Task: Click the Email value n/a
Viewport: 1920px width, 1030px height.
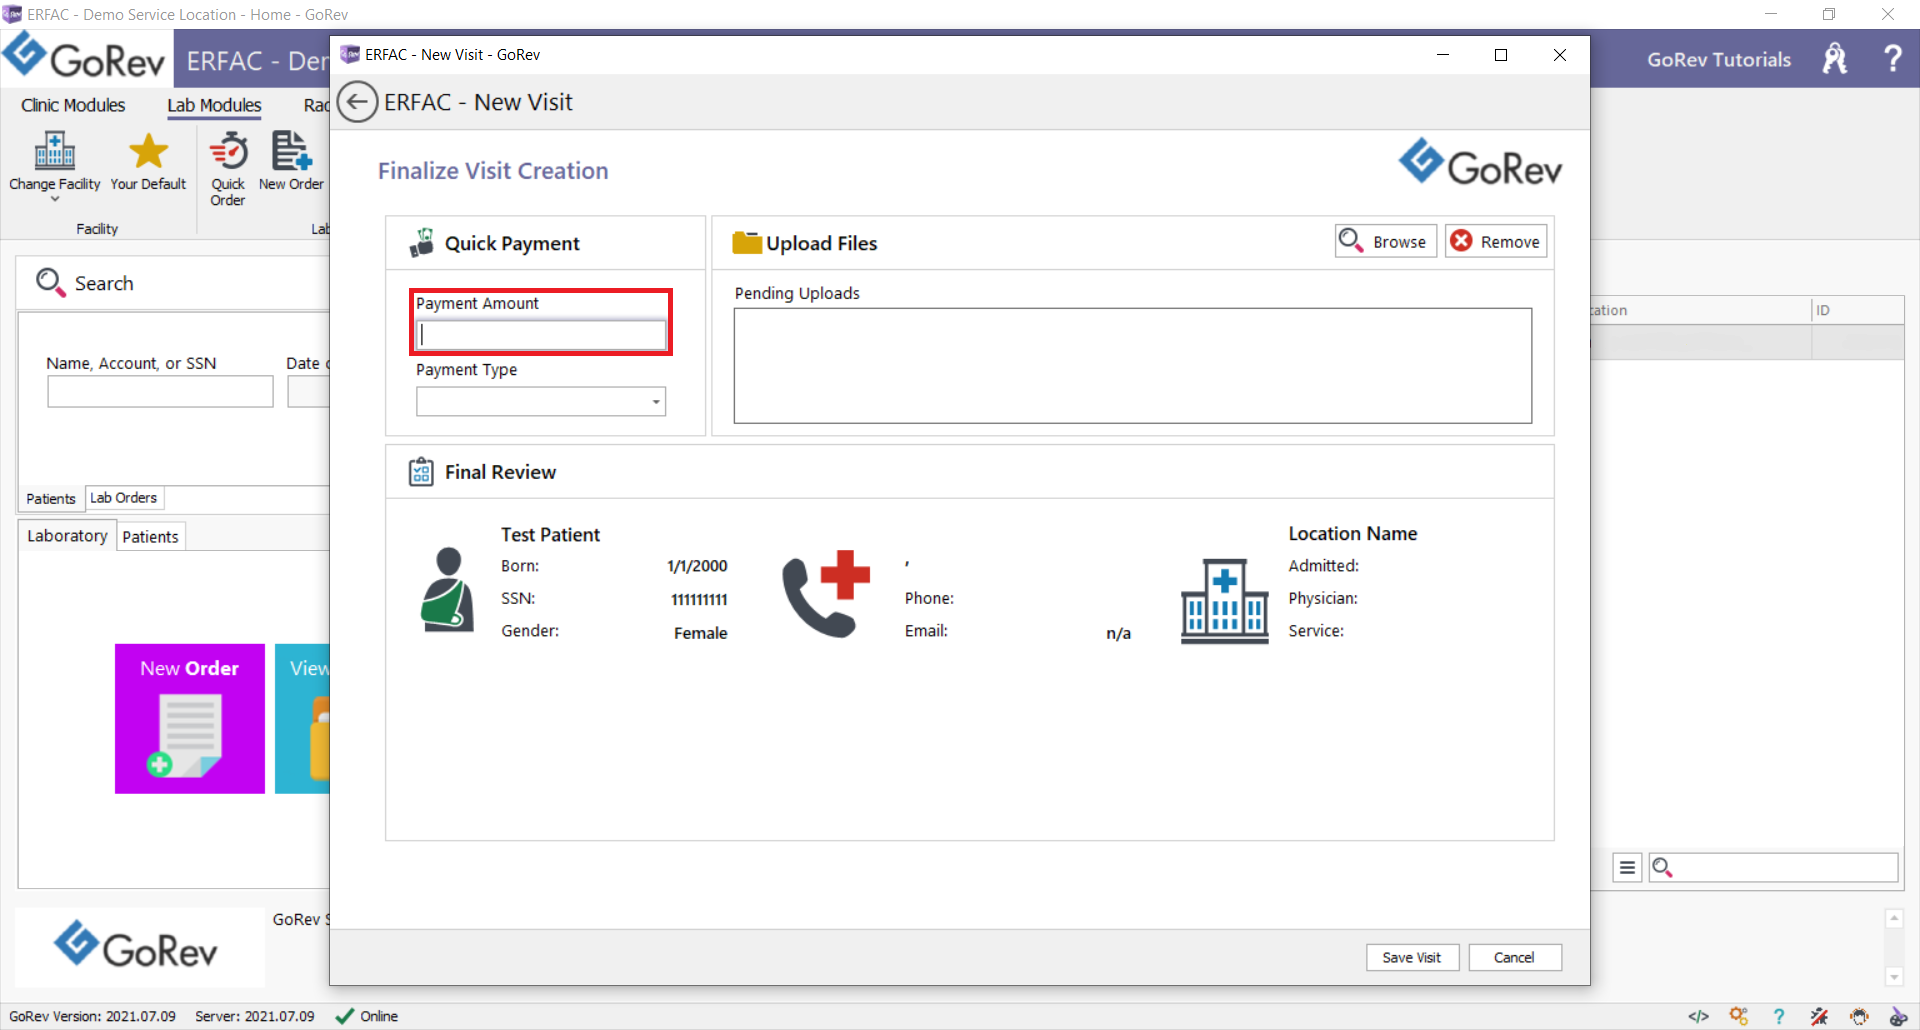Action: pyautogui.click(x=1118, y=633)
